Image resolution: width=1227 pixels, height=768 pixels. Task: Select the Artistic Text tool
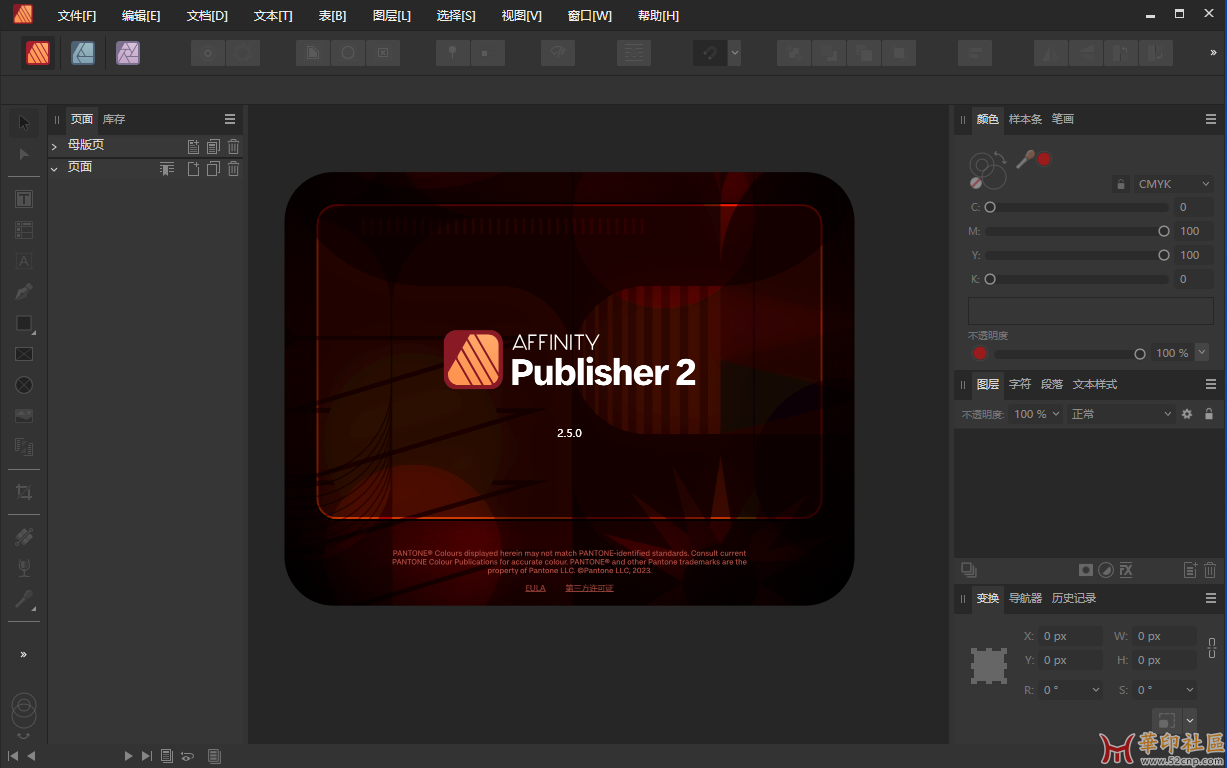pos(24,261)
